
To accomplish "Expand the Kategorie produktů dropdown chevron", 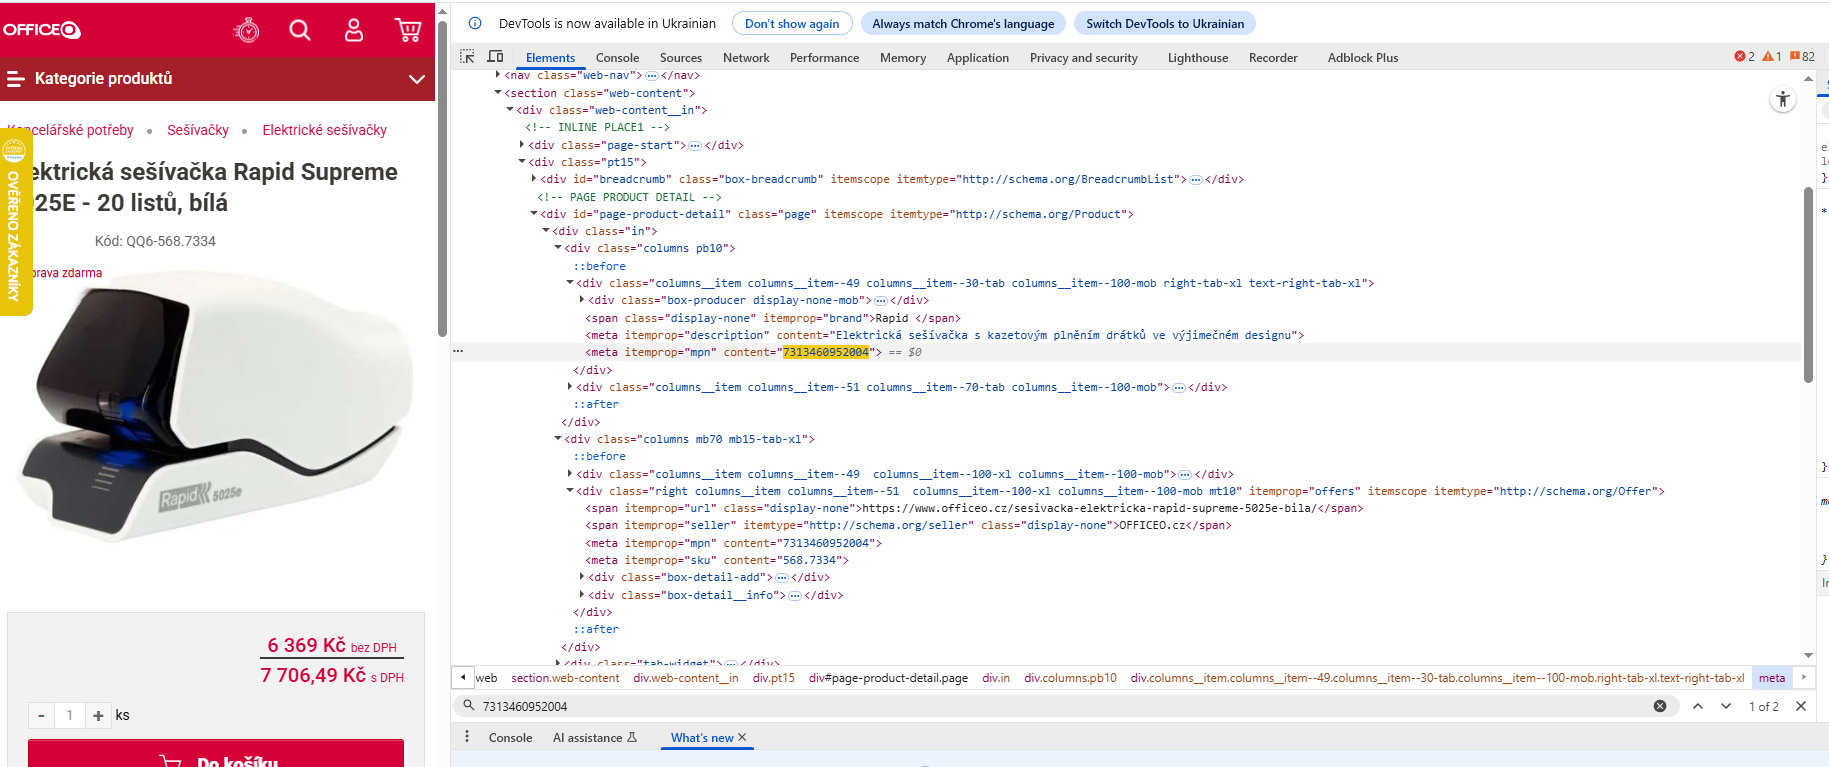I will (417, 79).
